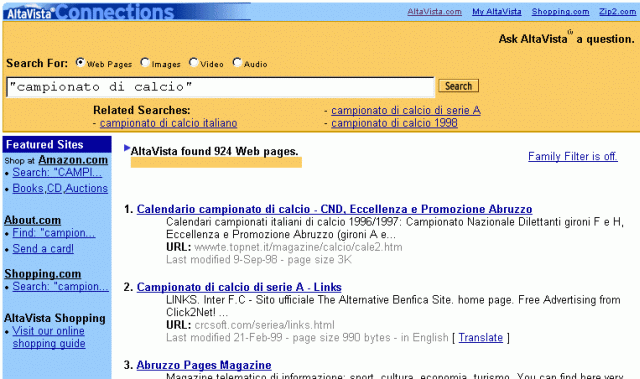Screen dimensions: 640x379
Task: Select the Audio radio button
Action: coord(237,63)
